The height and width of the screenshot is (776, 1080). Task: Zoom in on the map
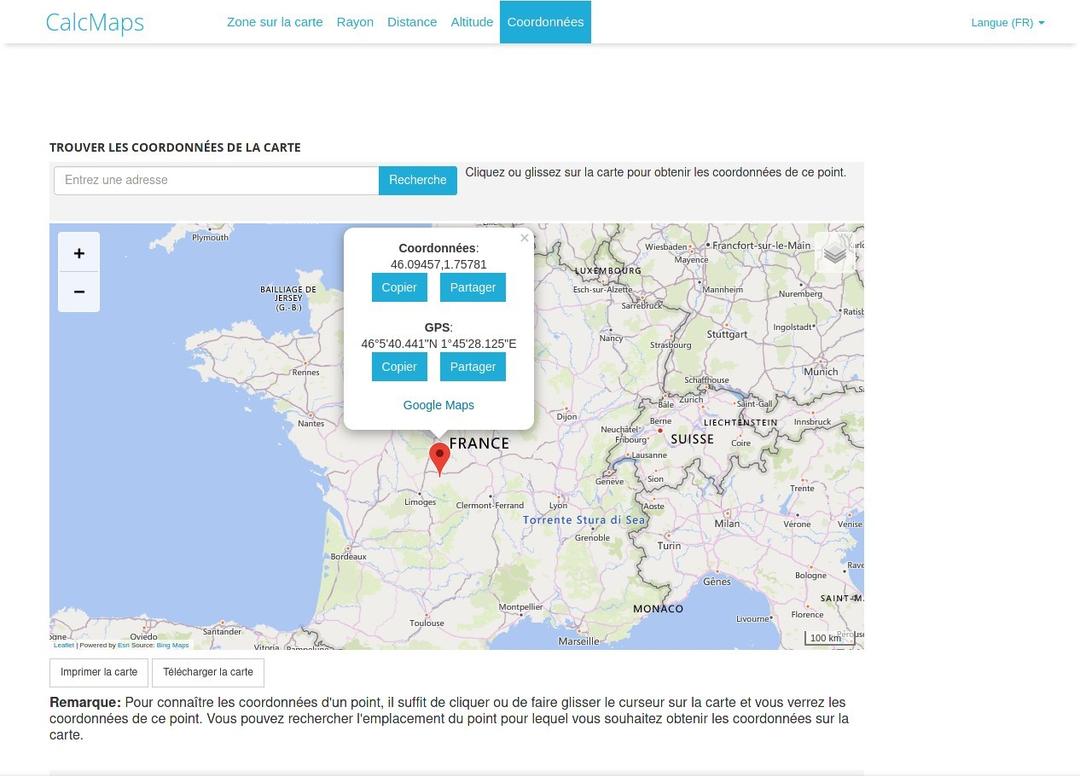(x=79, y=253)
